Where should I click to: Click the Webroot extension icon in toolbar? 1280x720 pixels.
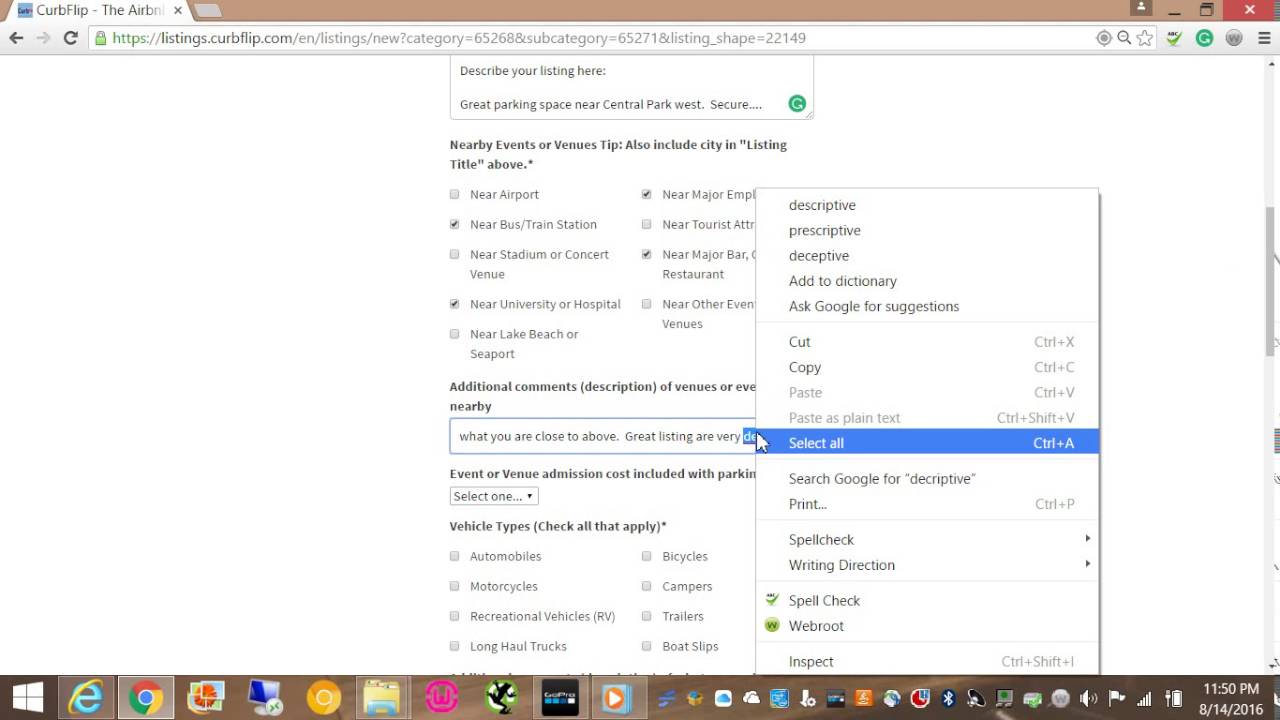1234,38
